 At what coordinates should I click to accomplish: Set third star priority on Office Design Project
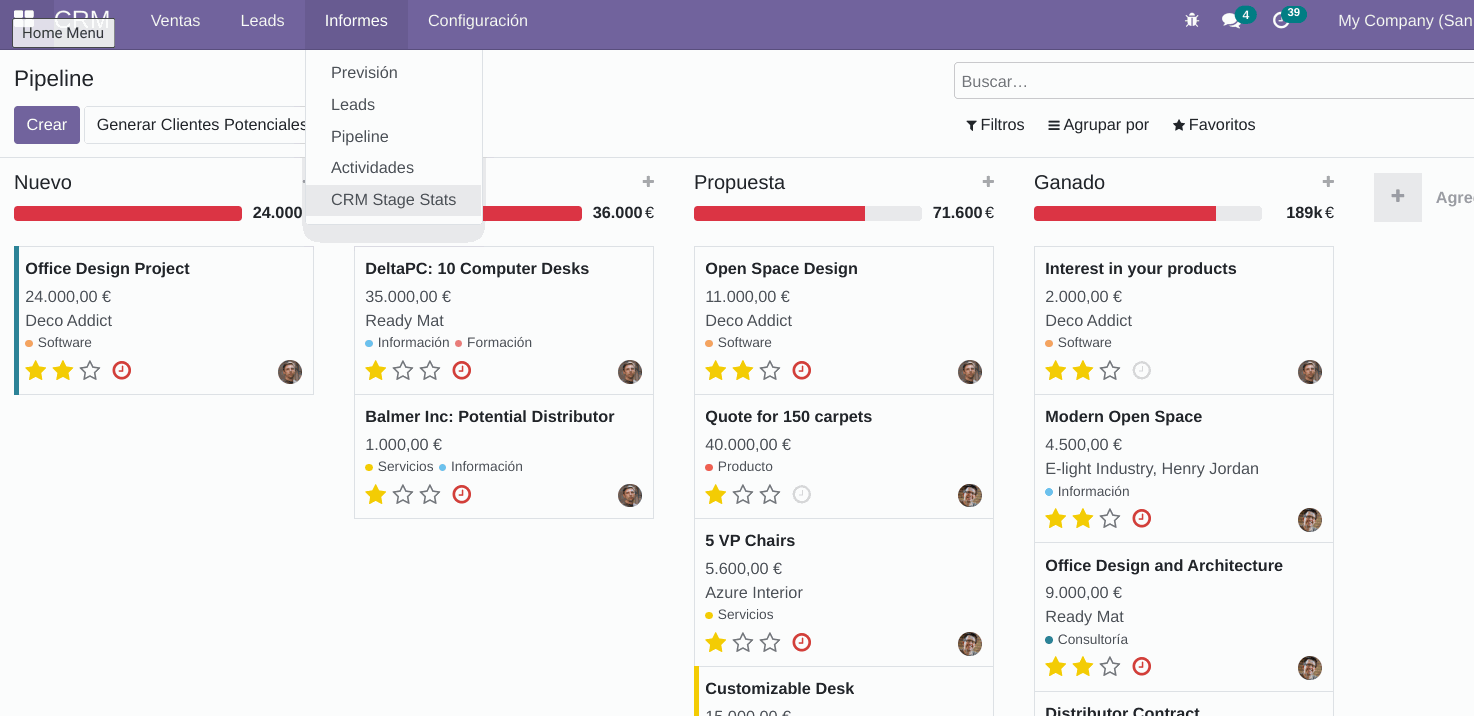point(90,370)
